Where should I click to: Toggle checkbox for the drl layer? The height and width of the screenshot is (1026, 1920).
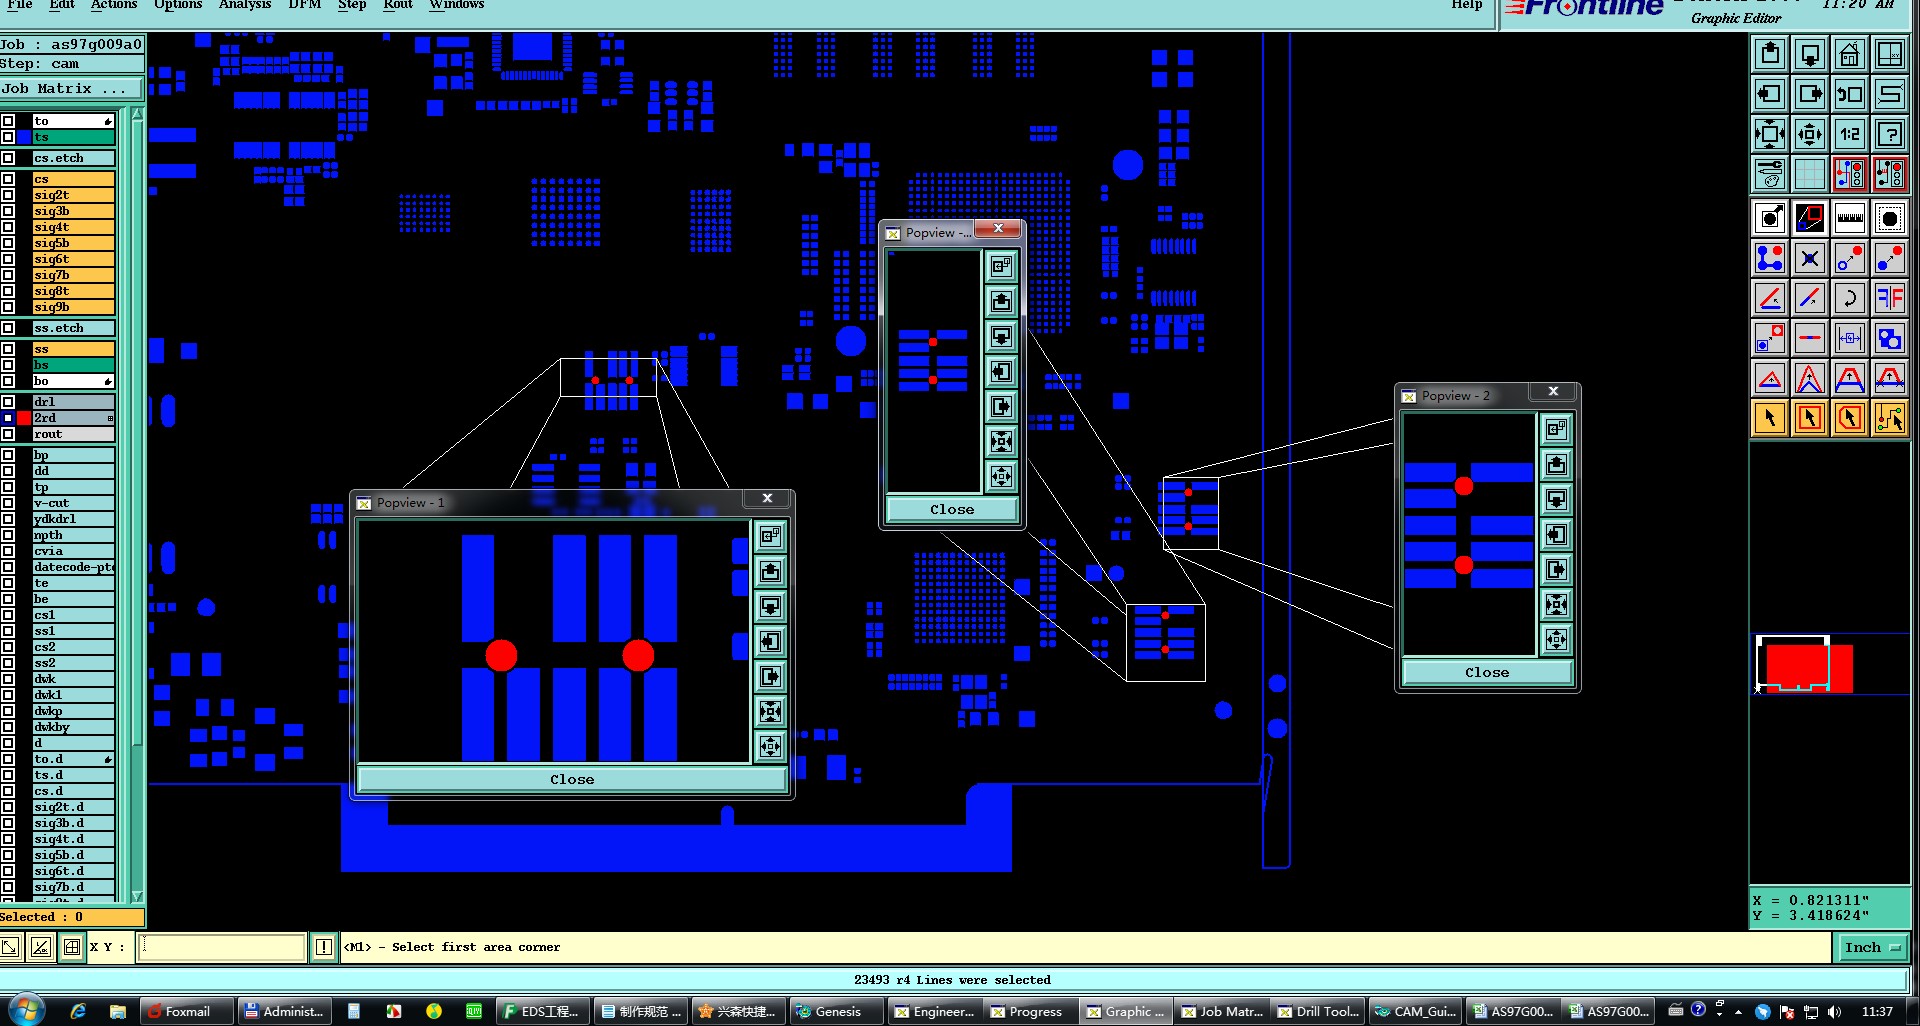tap(8, 402)
